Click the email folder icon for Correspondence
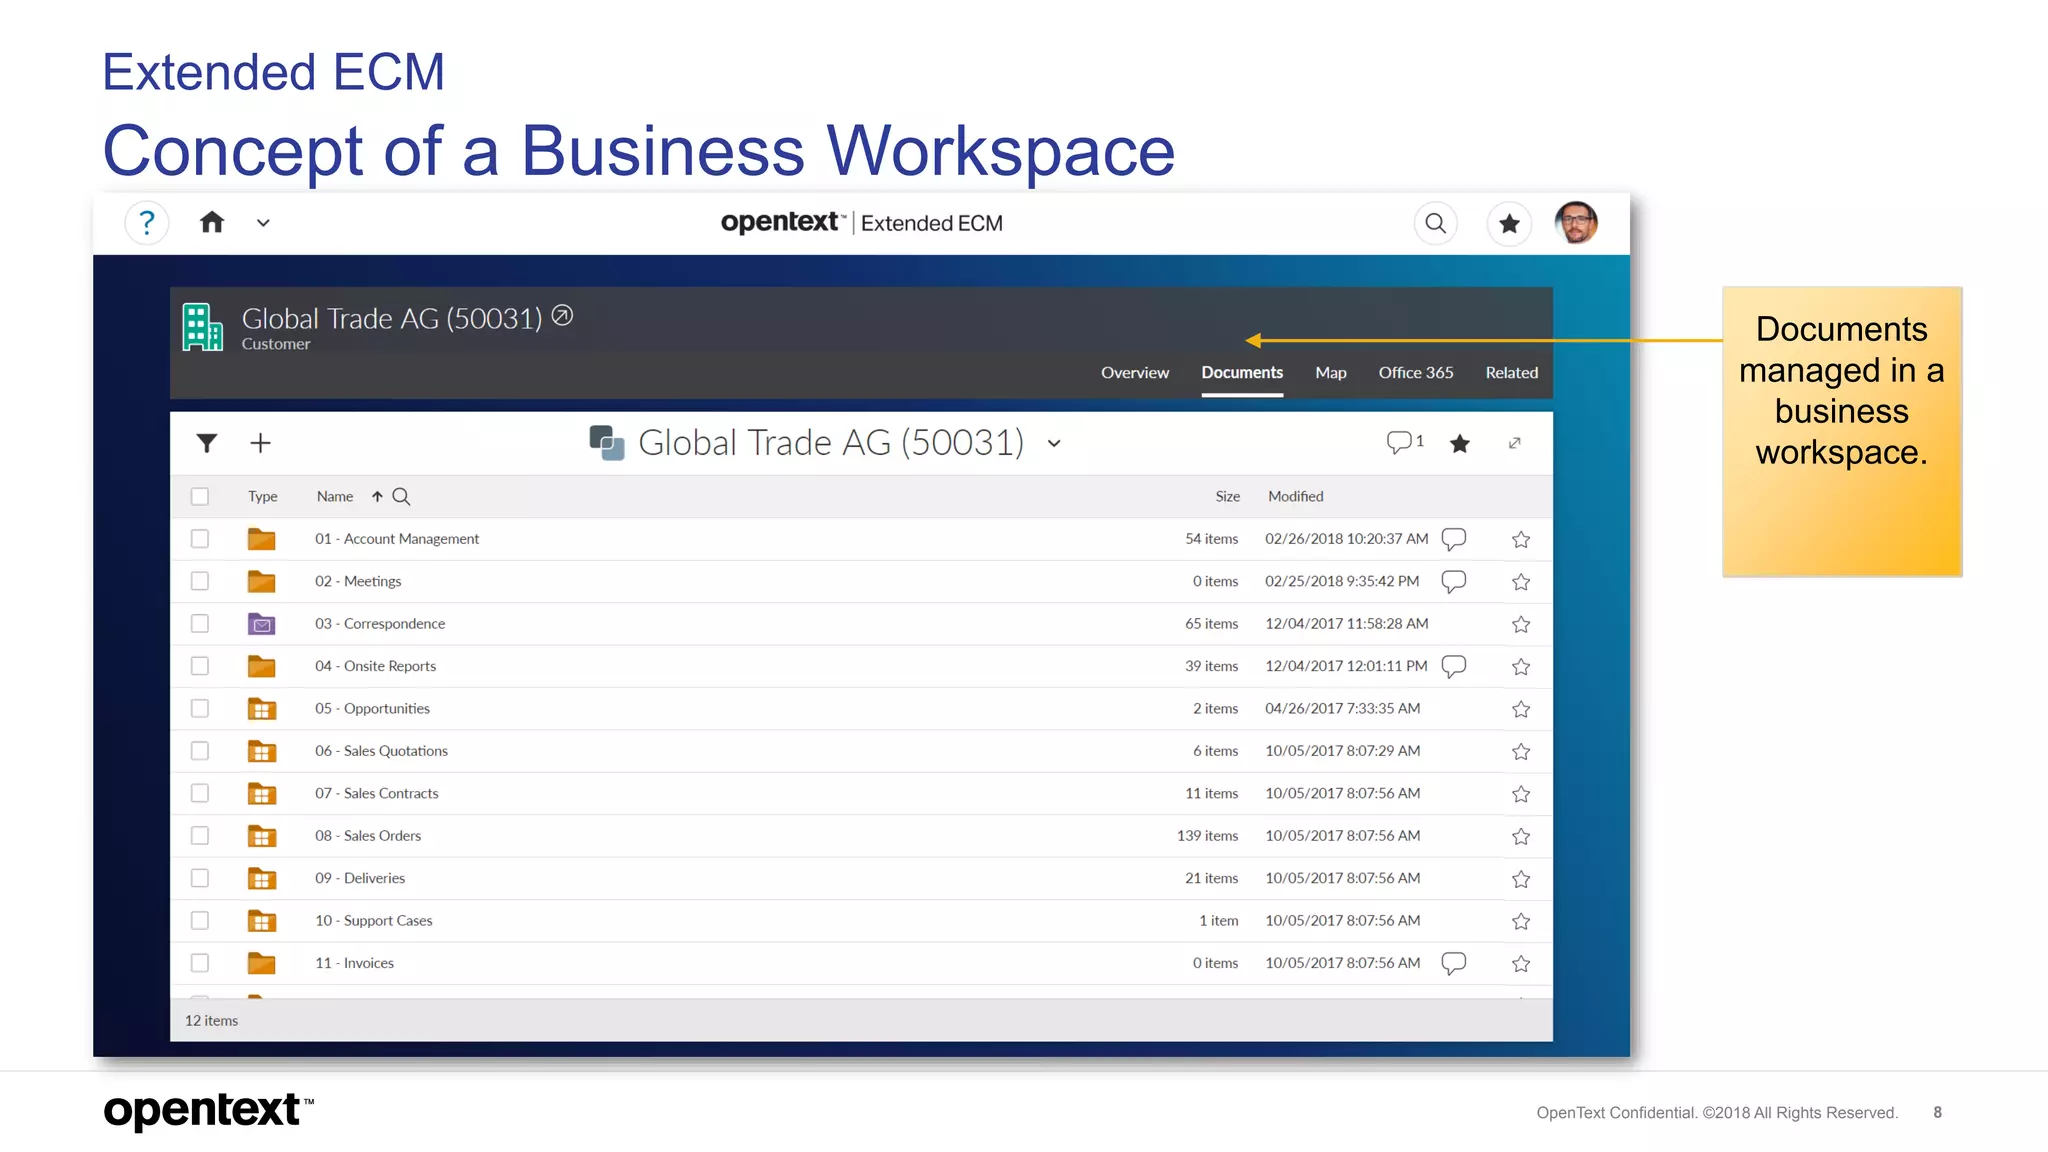Viewport: 2048px width, 1152px height. click(x=261, y=624)
